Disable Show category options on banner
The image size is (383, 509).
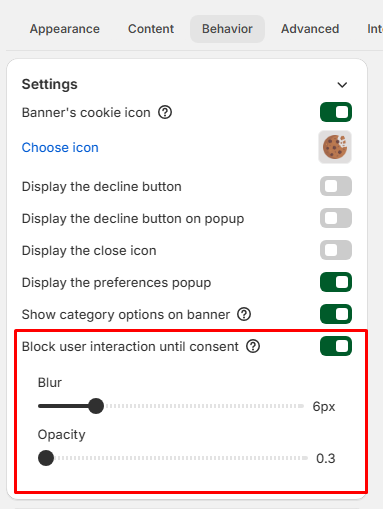click(x=336, y=314)
